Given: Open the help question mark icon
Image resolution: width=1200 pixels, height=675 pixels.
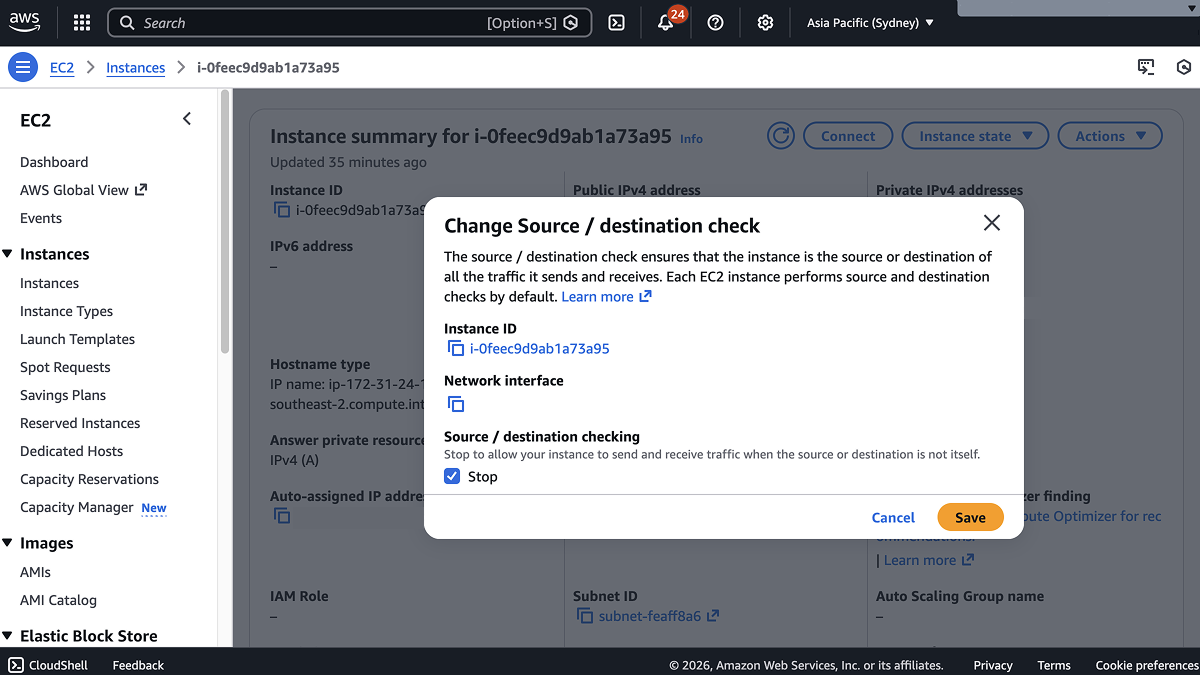Looking at the screenshot, I should (715, 22).
